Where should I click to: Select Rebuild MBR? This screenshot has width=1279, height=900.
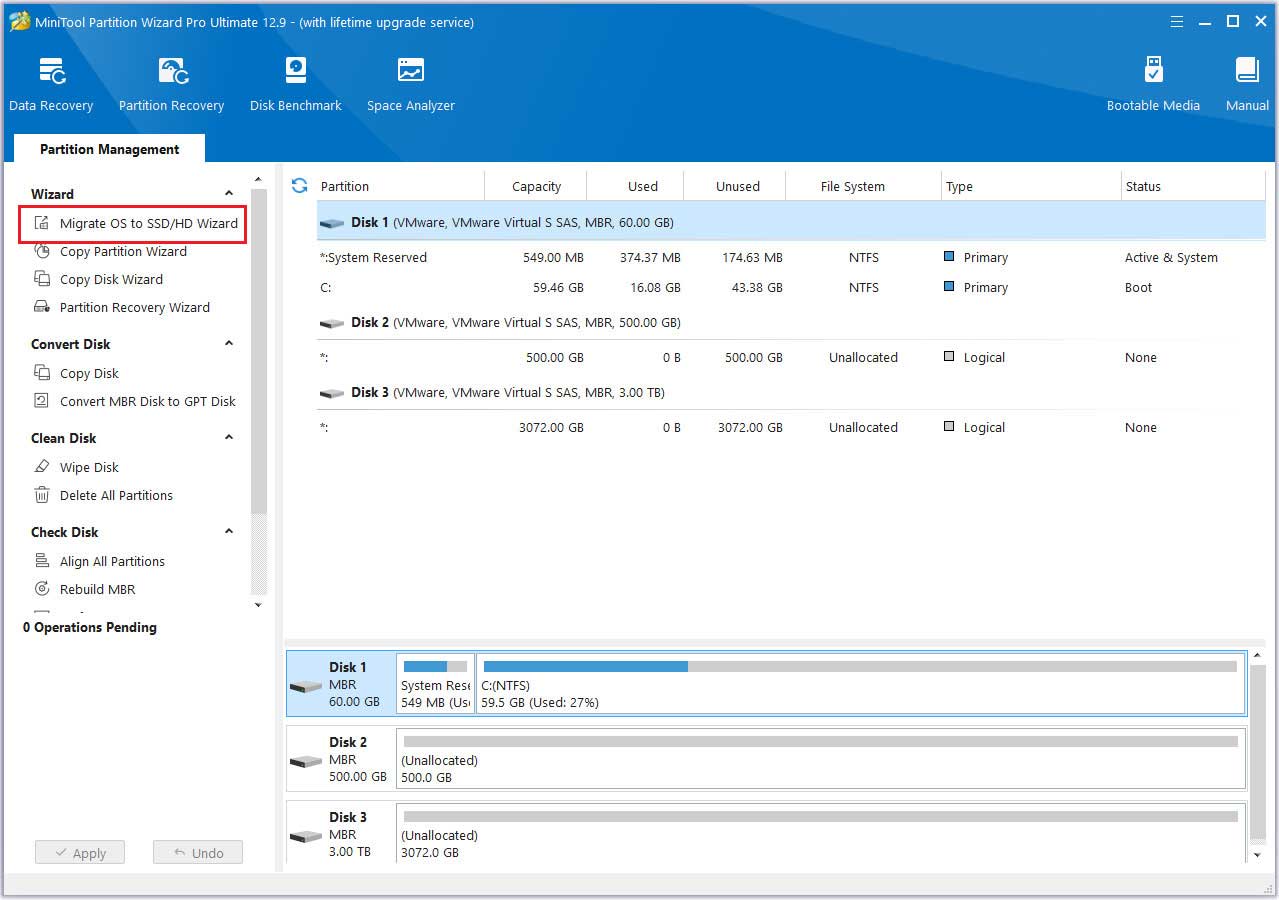point(97,589)
